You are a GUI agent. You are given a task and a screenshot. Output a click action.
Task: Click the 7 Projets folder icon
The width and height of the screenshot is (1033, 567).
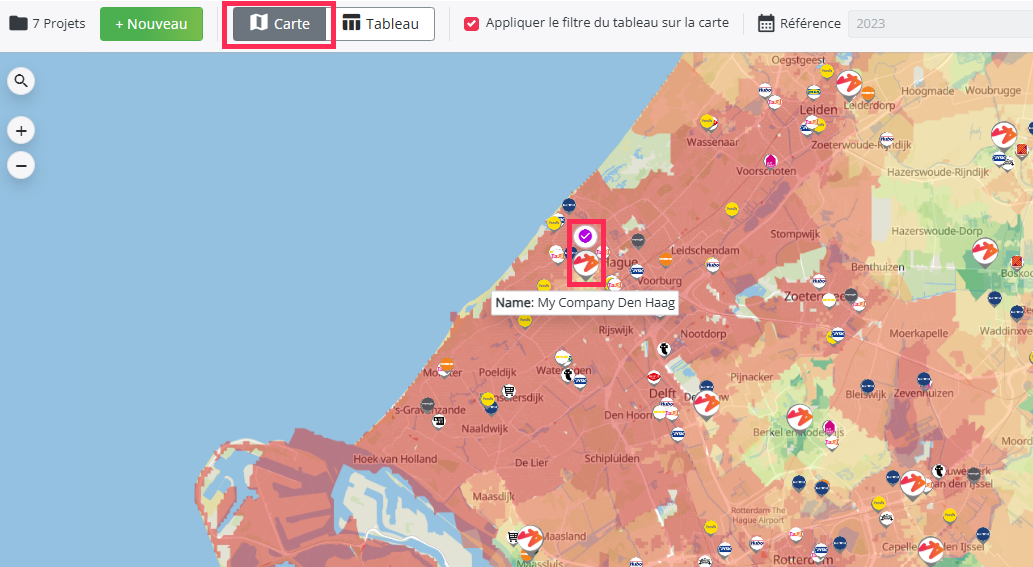(18, 23)
